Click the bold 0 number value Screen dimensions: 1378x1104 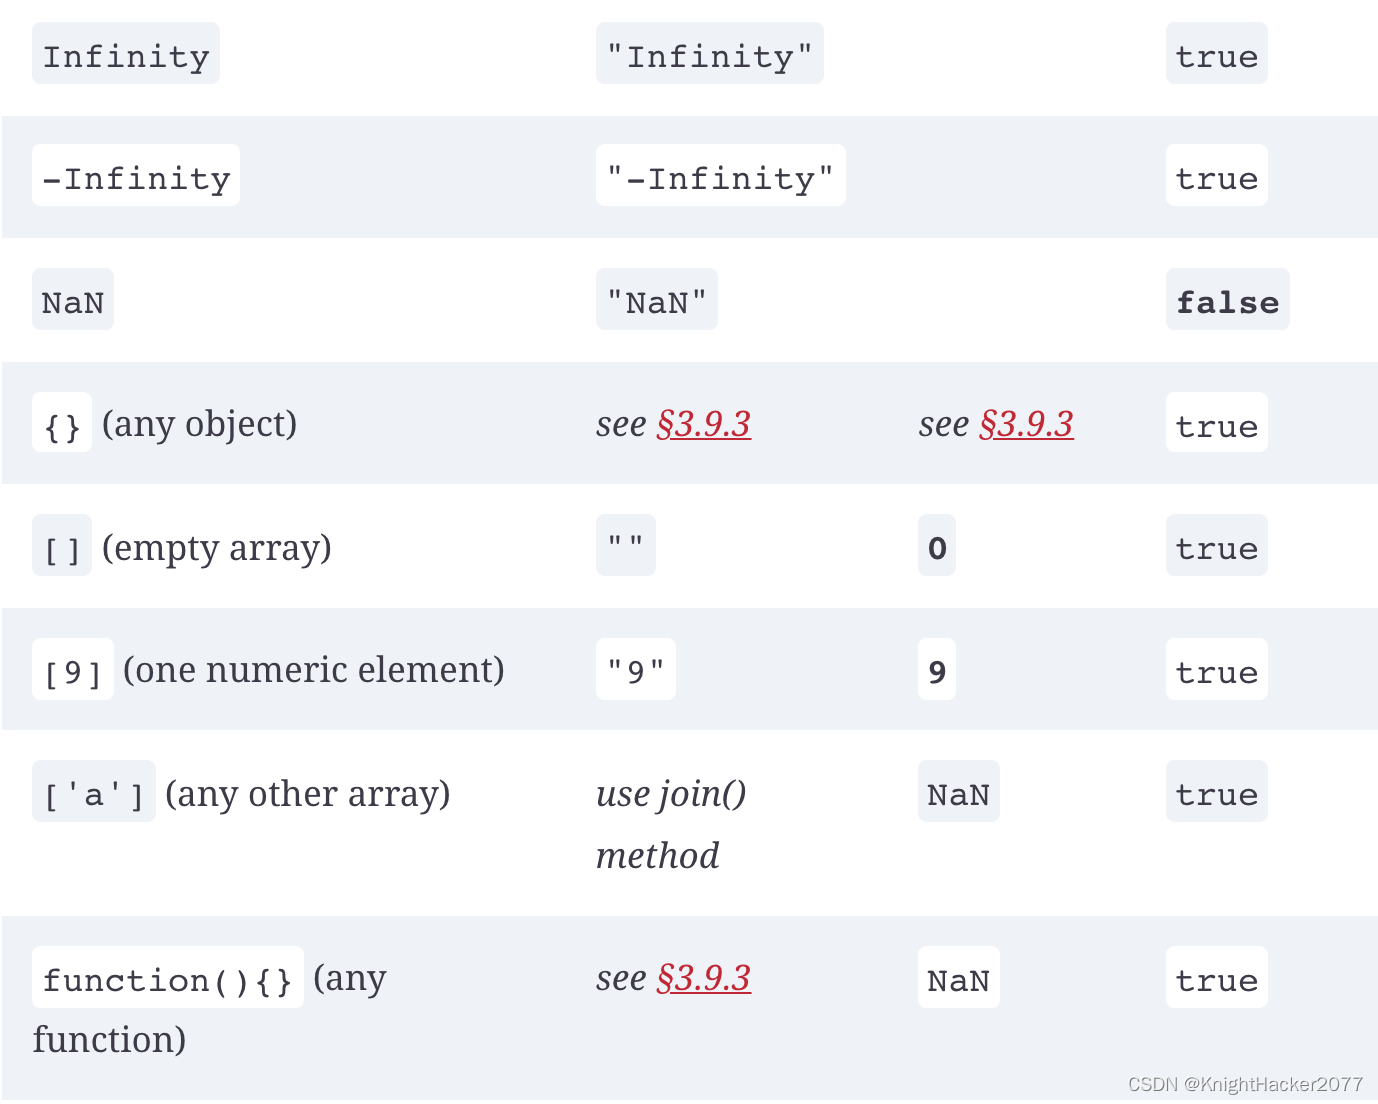(x=937, y=546)
